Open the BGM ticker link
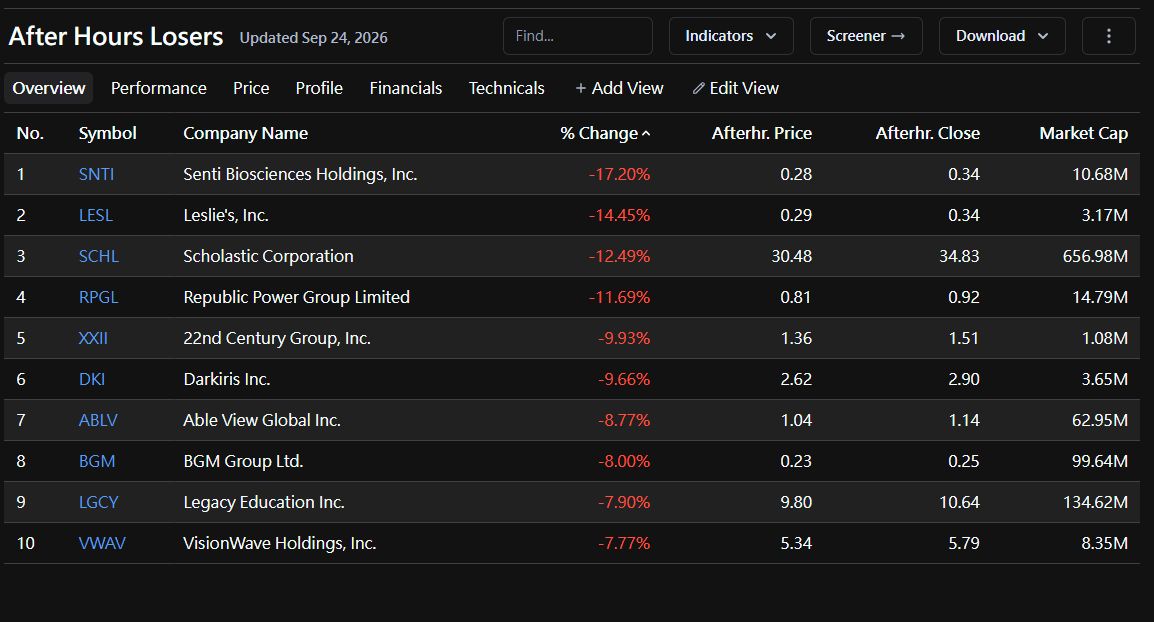Viewport: 1154px width, 622px height. (97, 462)
